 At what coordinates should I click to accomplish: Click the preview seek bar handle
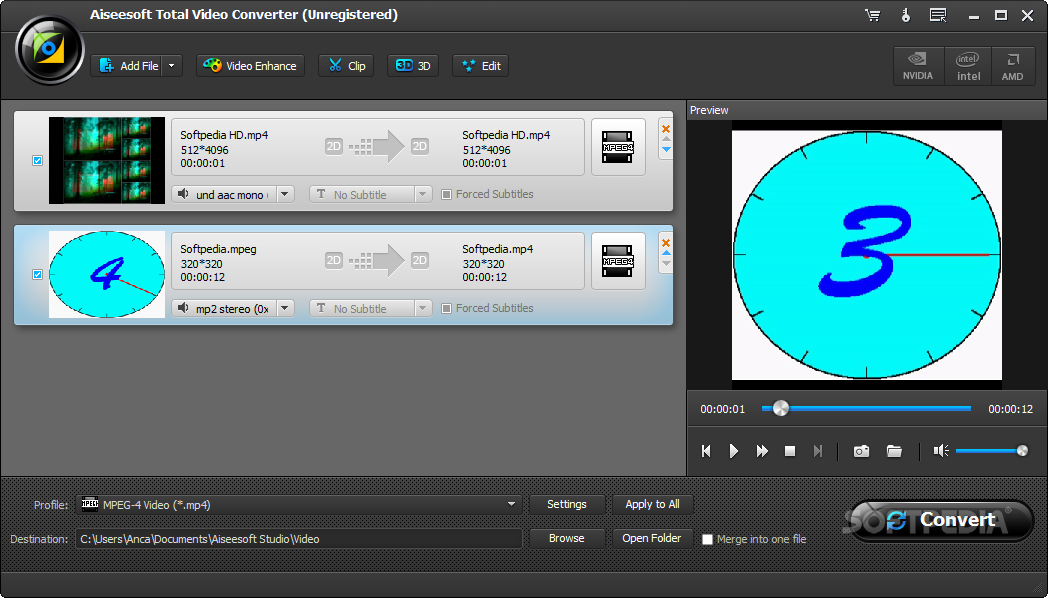780,408
